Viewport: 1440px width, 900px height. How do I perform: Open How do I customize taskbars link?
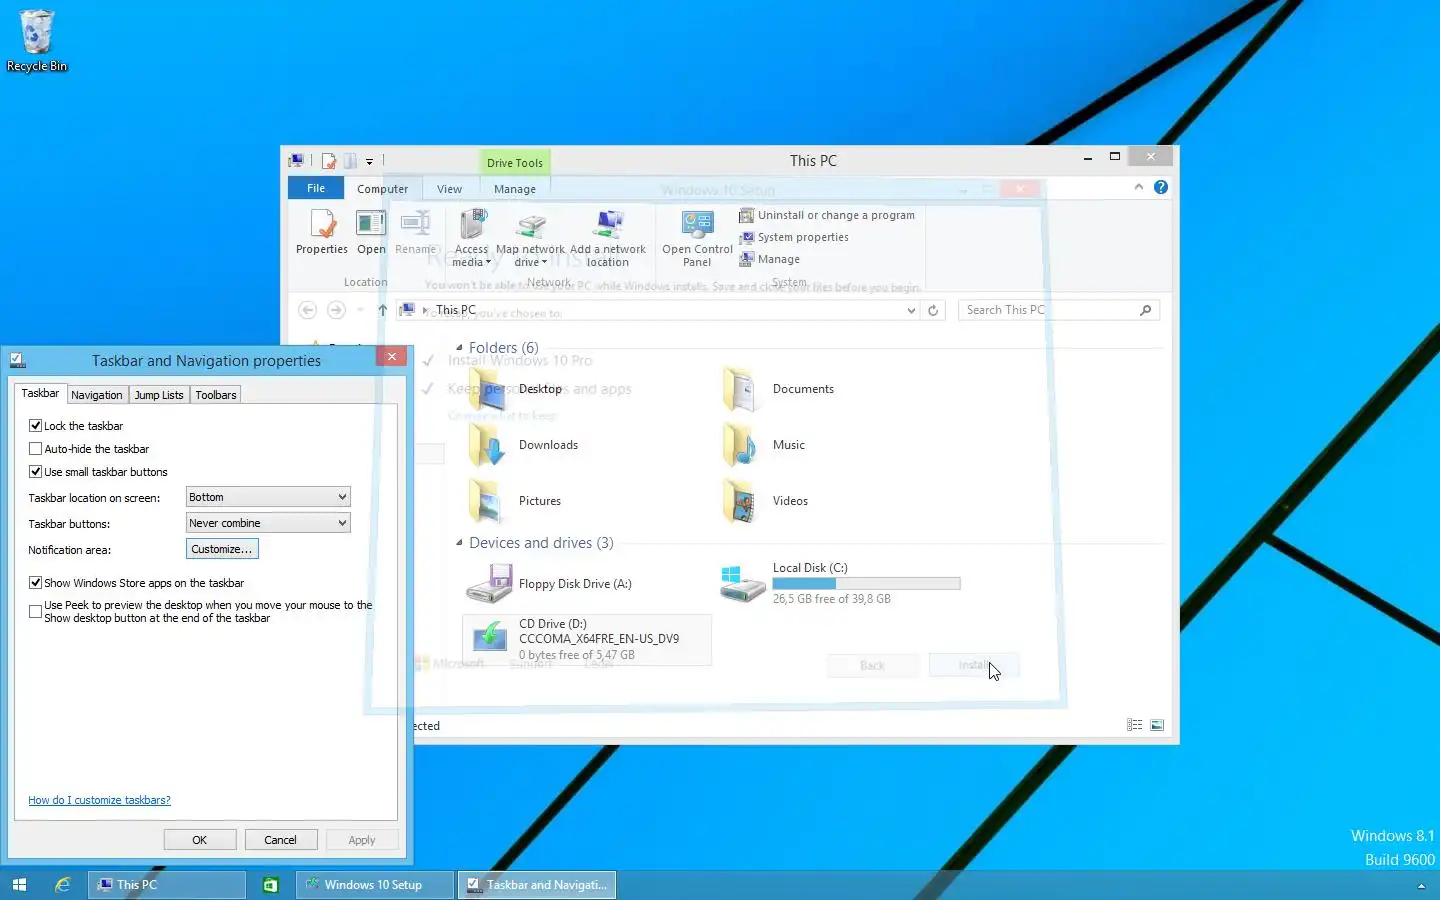point(99,800)
